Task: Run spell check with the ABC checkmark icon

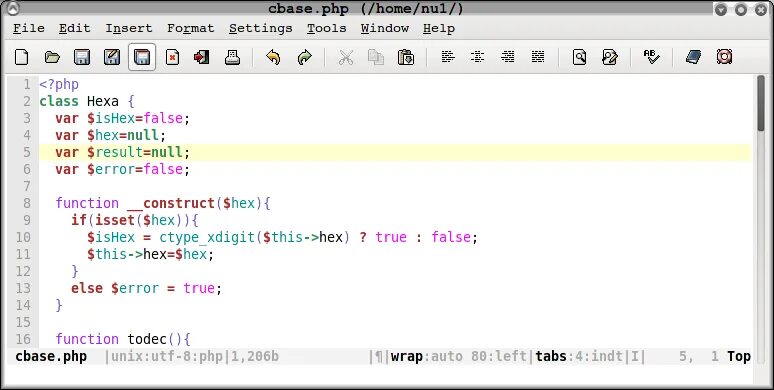Action: pyautogui.click(x=652, y=57)
